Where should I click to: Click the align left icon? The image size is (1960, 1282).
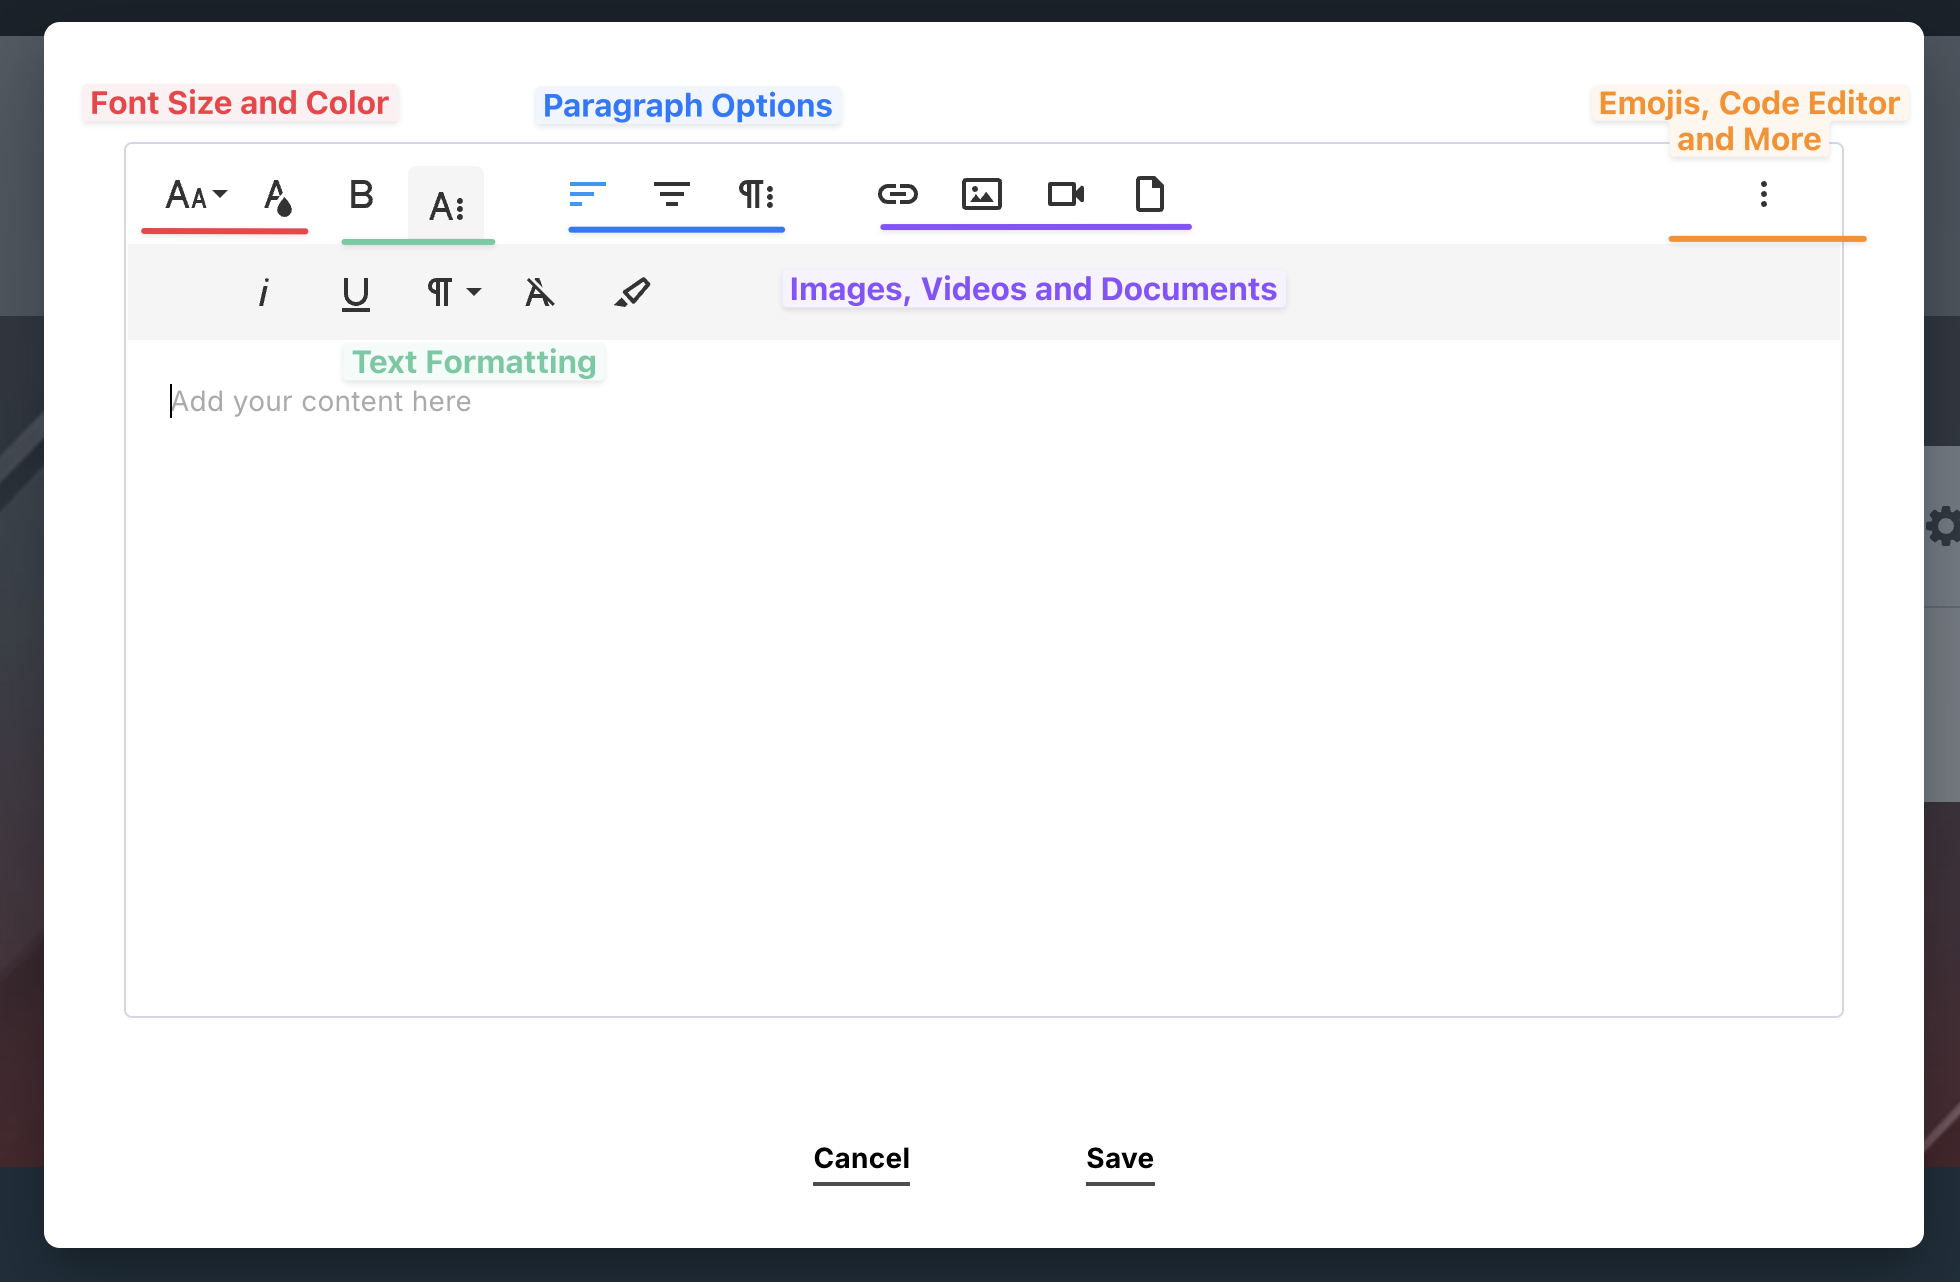point(587,194)
